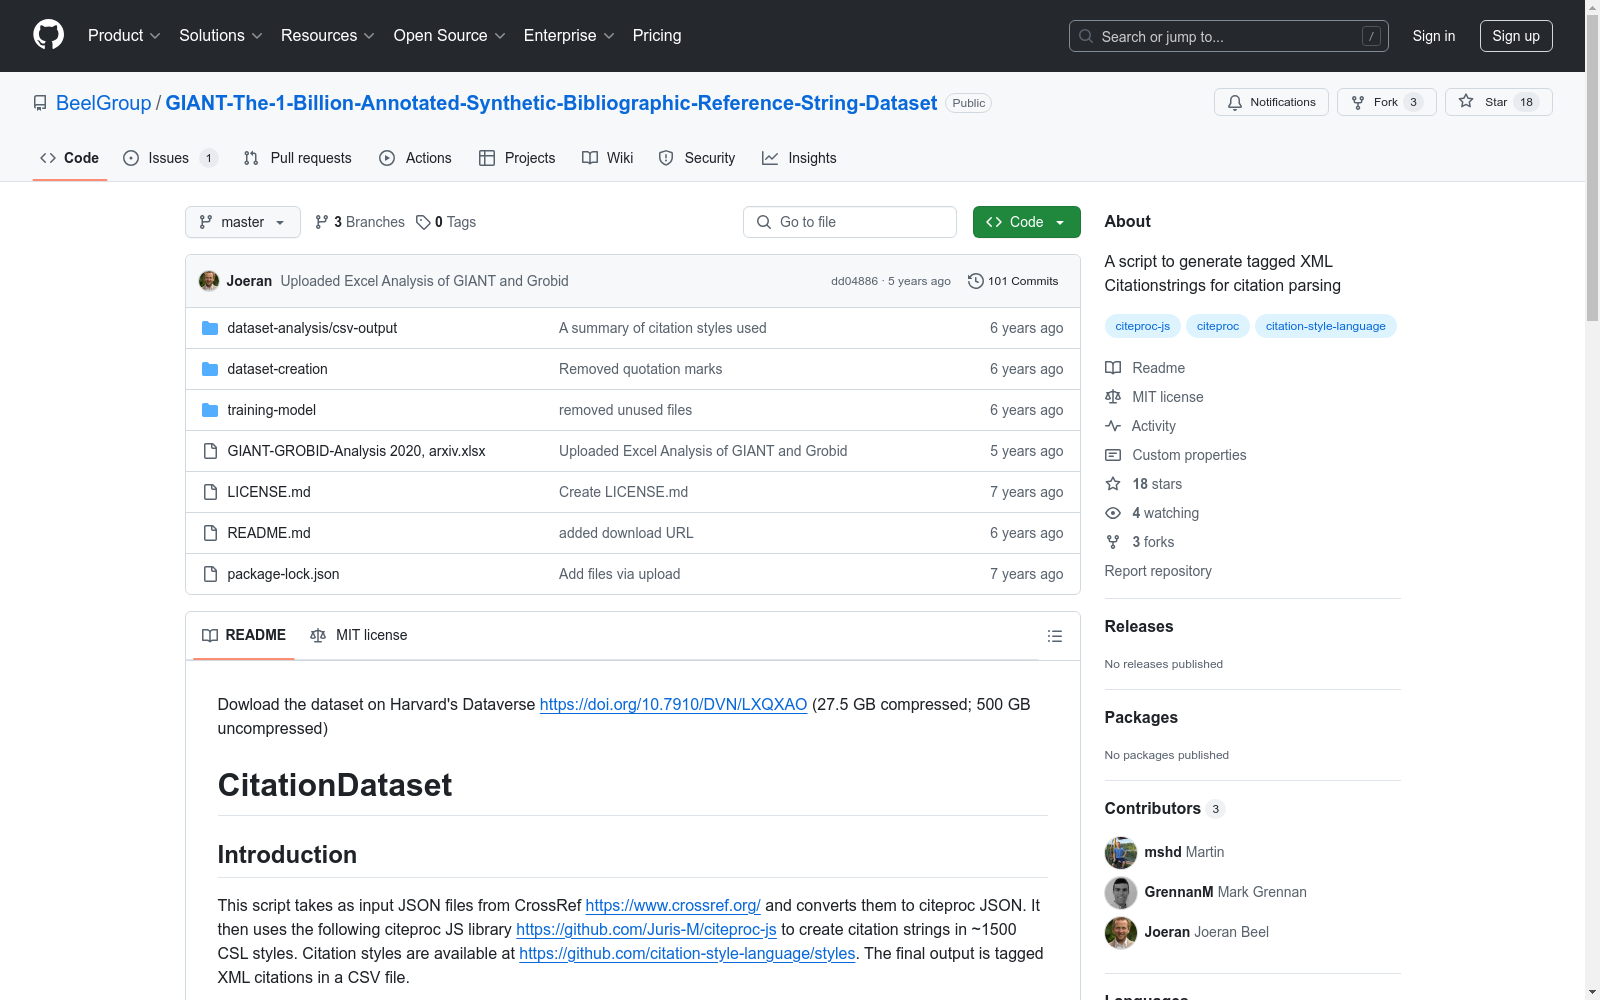Click the eye icon beside 4 watching
Screen dimensions: 1600x1000
(1113, 513)
